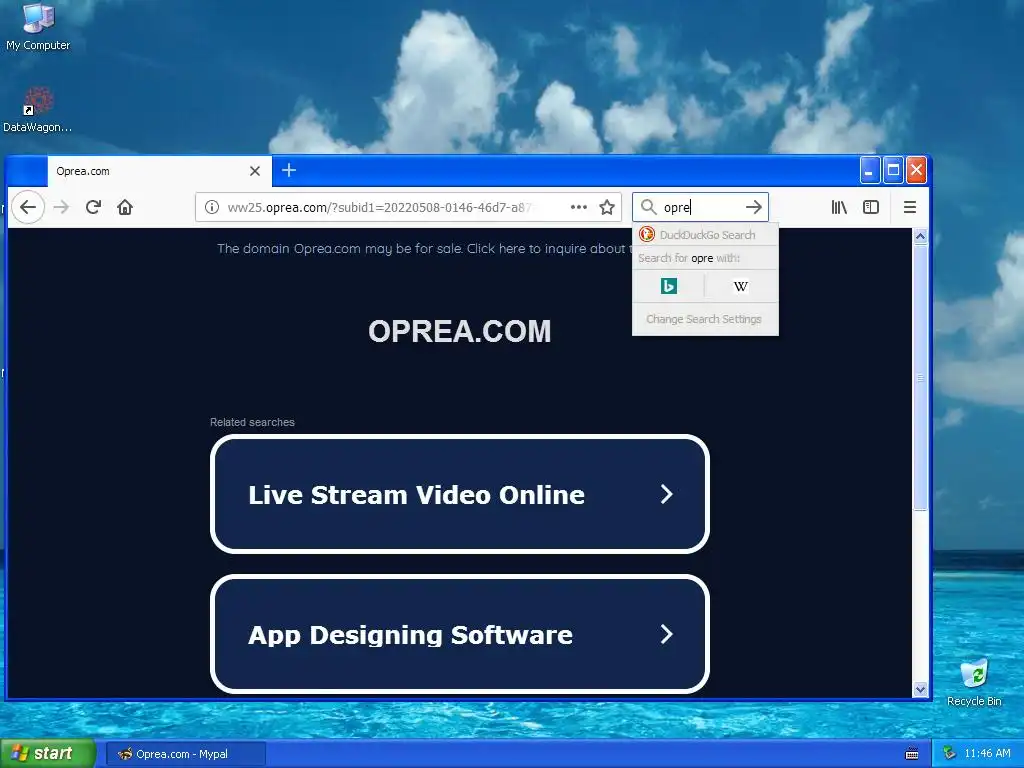Show site information for ww25.oprea.com
1024x768 pixels.
point(212,207)
